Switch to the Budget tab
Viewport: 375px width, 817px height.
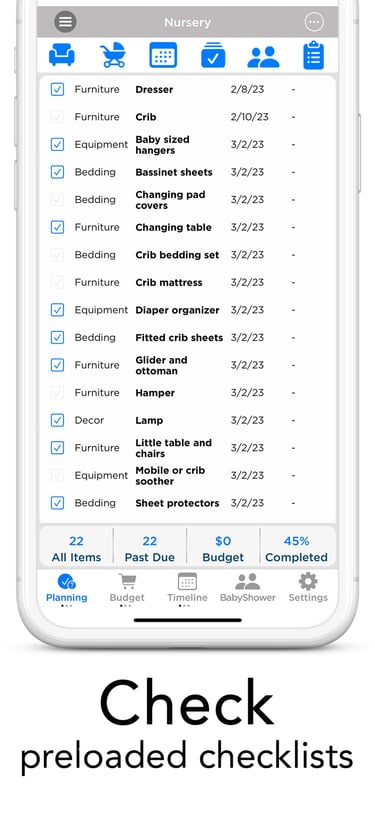coord(127,589)
